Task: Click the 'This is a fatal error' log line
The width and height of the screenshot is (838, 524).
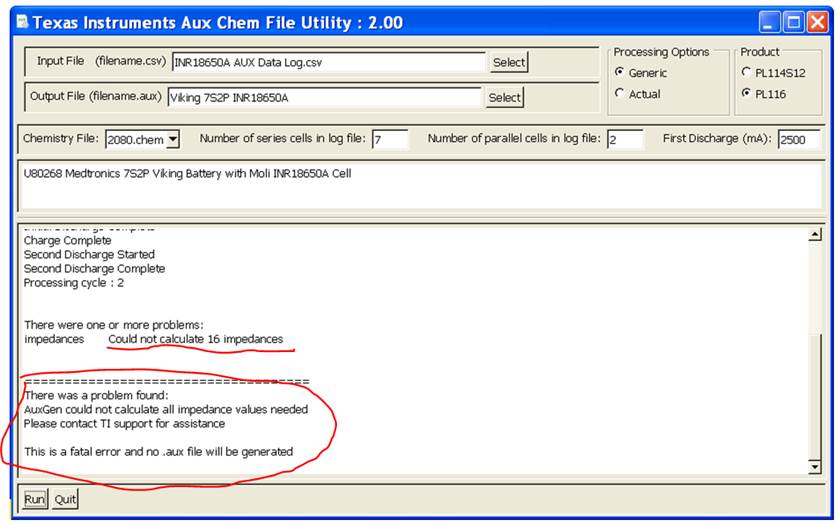Action: pyautogui.click(x=158, y=452)
